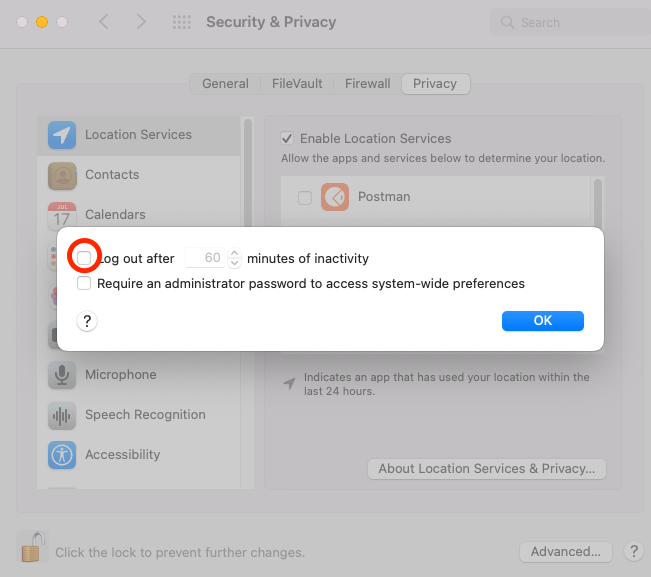Adjust the inactivity minutes stepper arrows

point(234,258)
